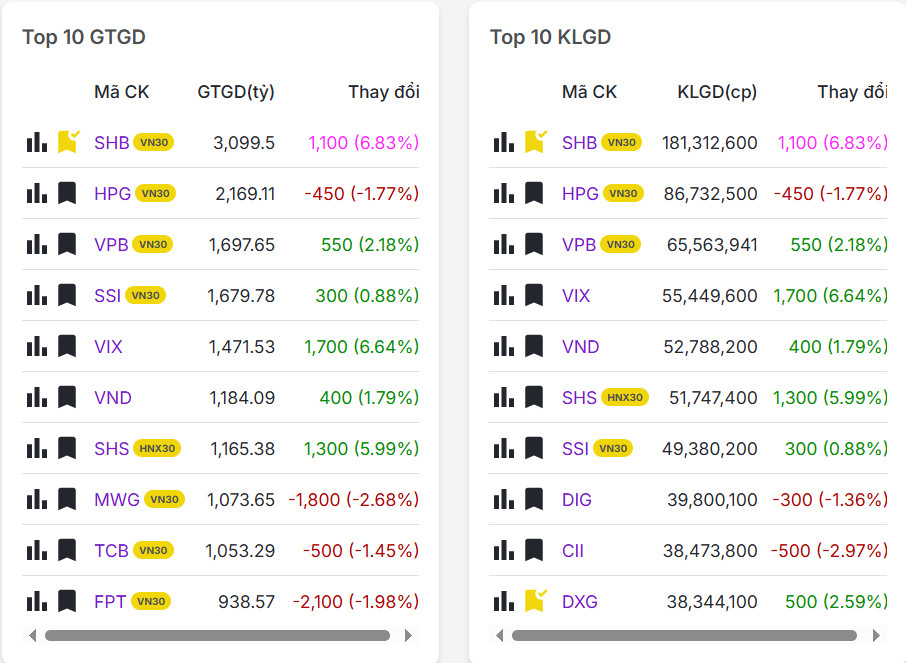
Task: Toggle the bookmark for CII
Action: pos(534,550)
